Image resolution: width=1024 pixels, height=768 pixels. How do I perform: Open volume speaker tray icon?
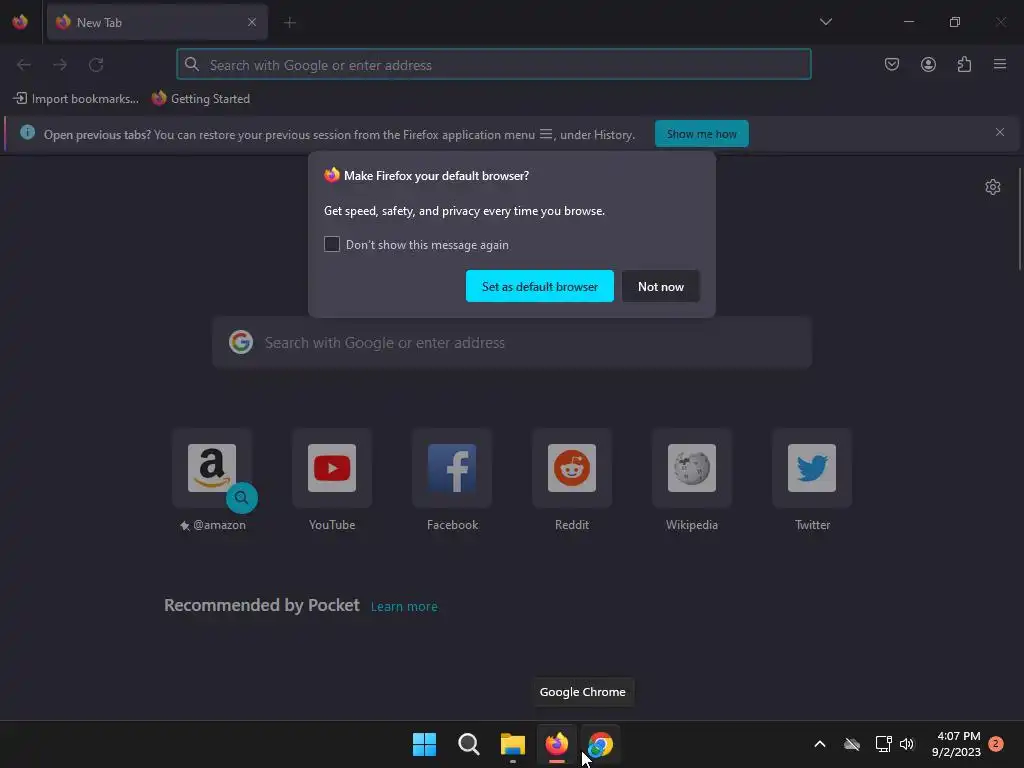(906, 744)
